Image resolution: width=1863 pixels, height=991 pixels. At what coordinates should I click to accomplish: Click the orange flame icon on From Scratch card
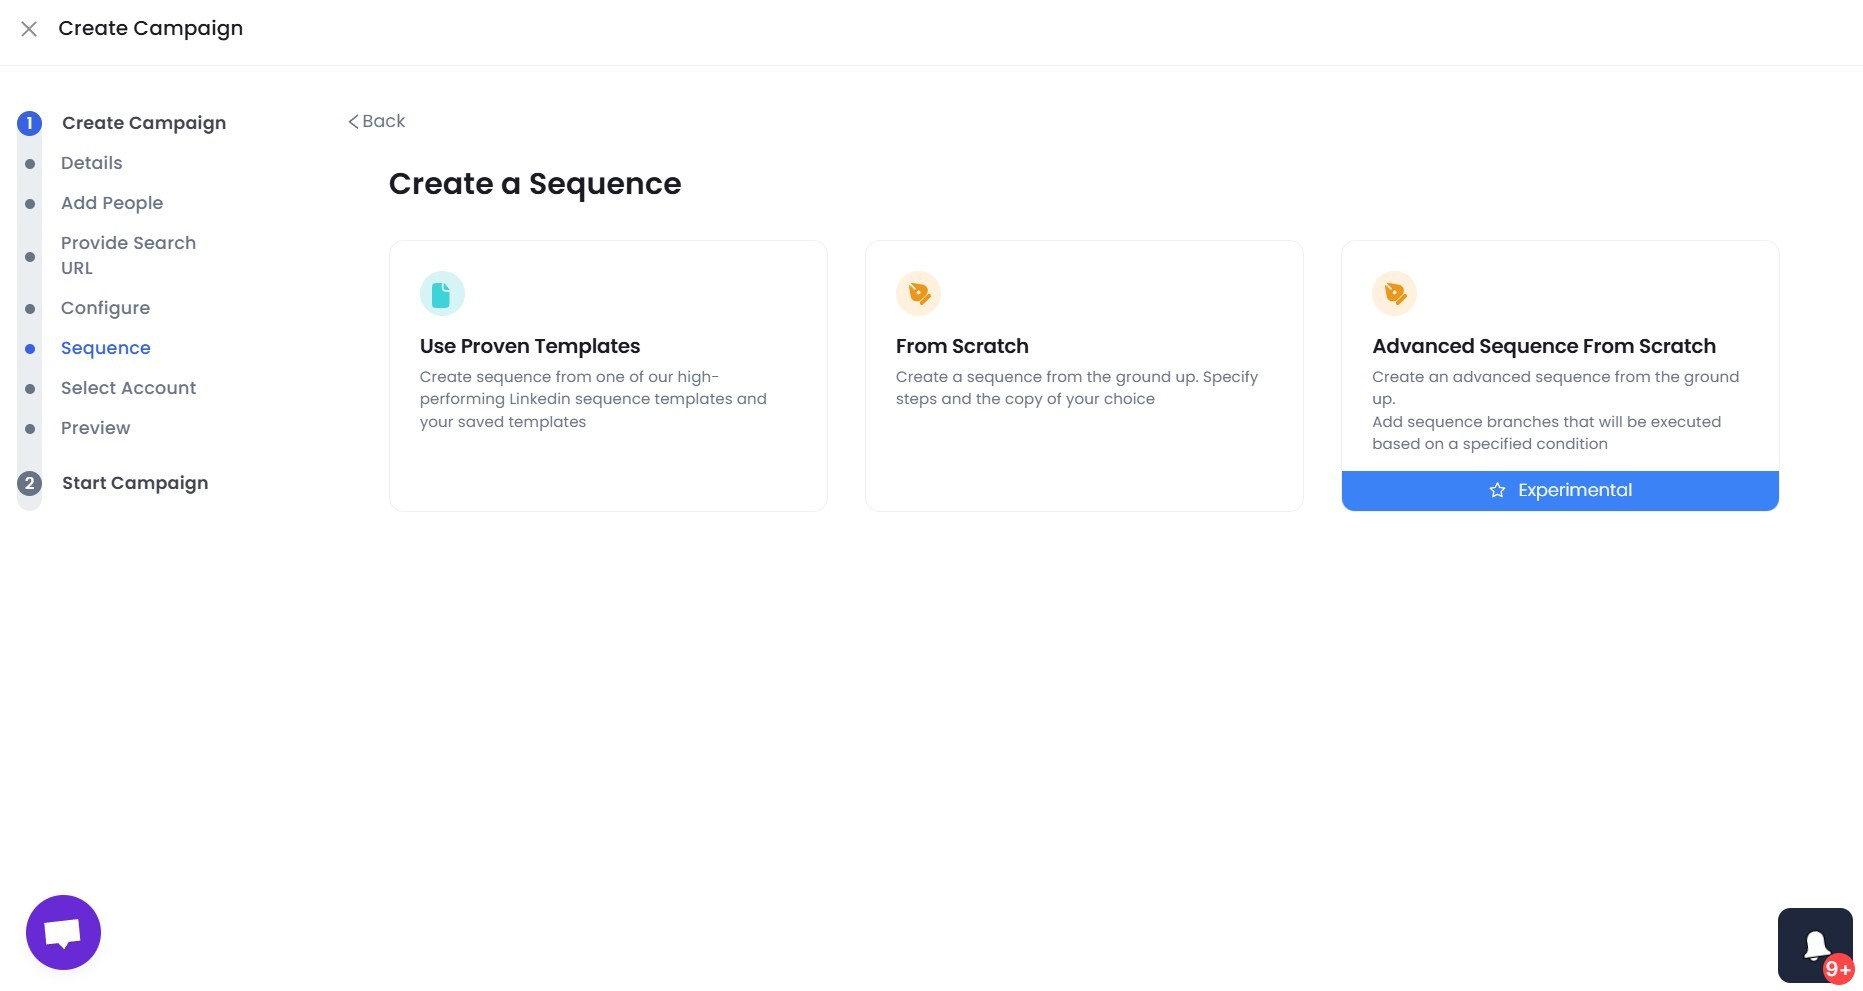(x=918, y=293)
